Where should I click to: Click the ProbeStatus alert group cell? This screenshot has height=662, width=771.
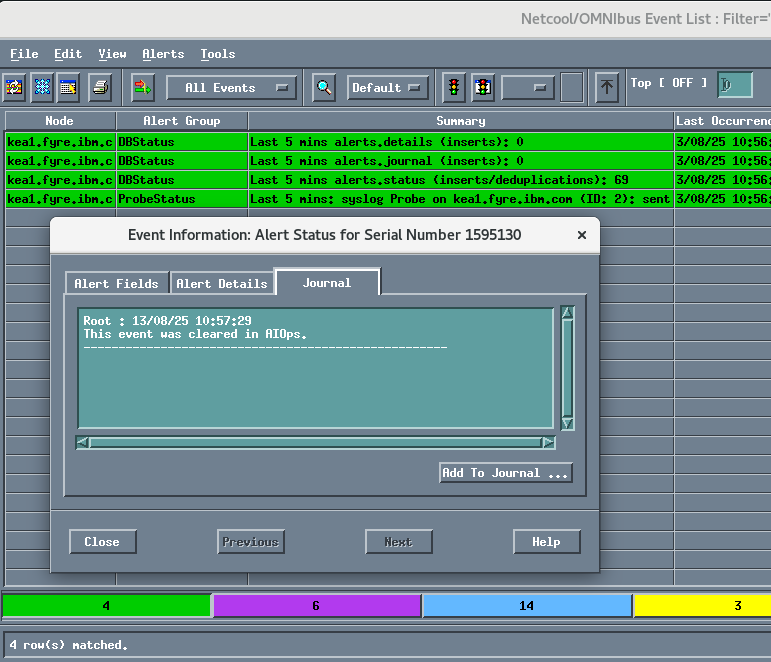pyautogui.click(x=182, y=199)
